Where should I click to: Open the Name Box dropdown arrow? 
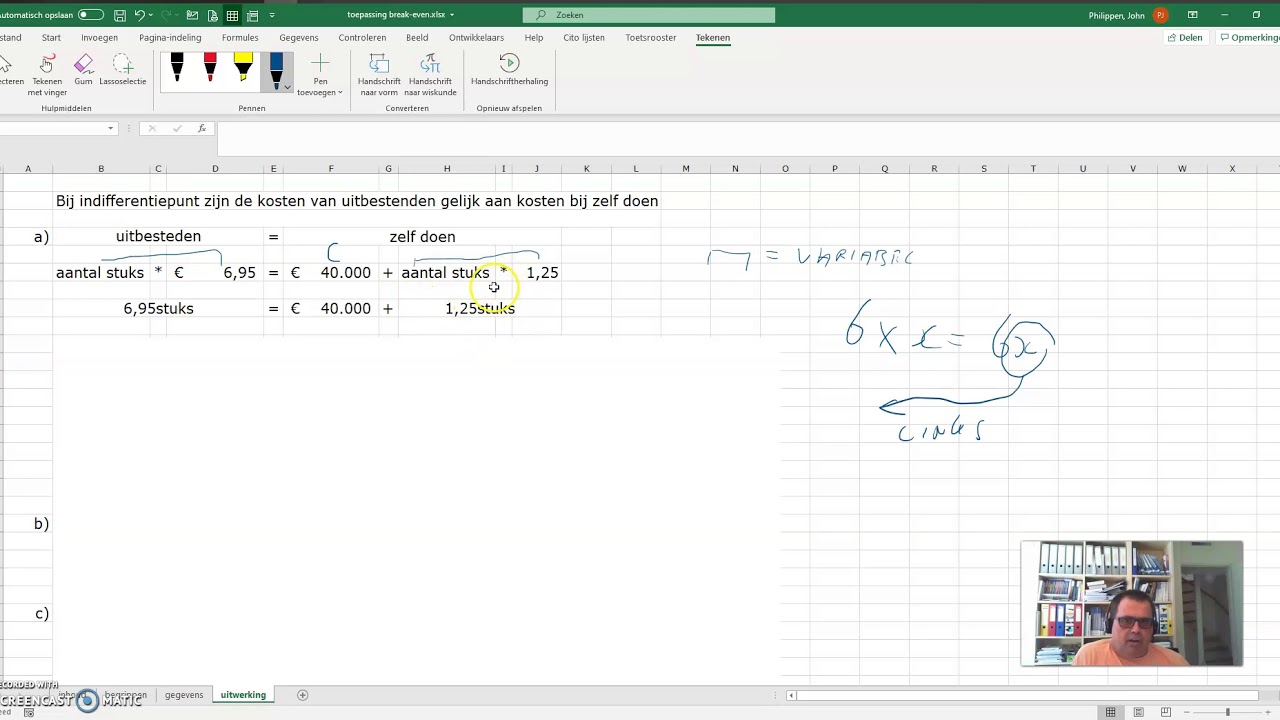110,128
